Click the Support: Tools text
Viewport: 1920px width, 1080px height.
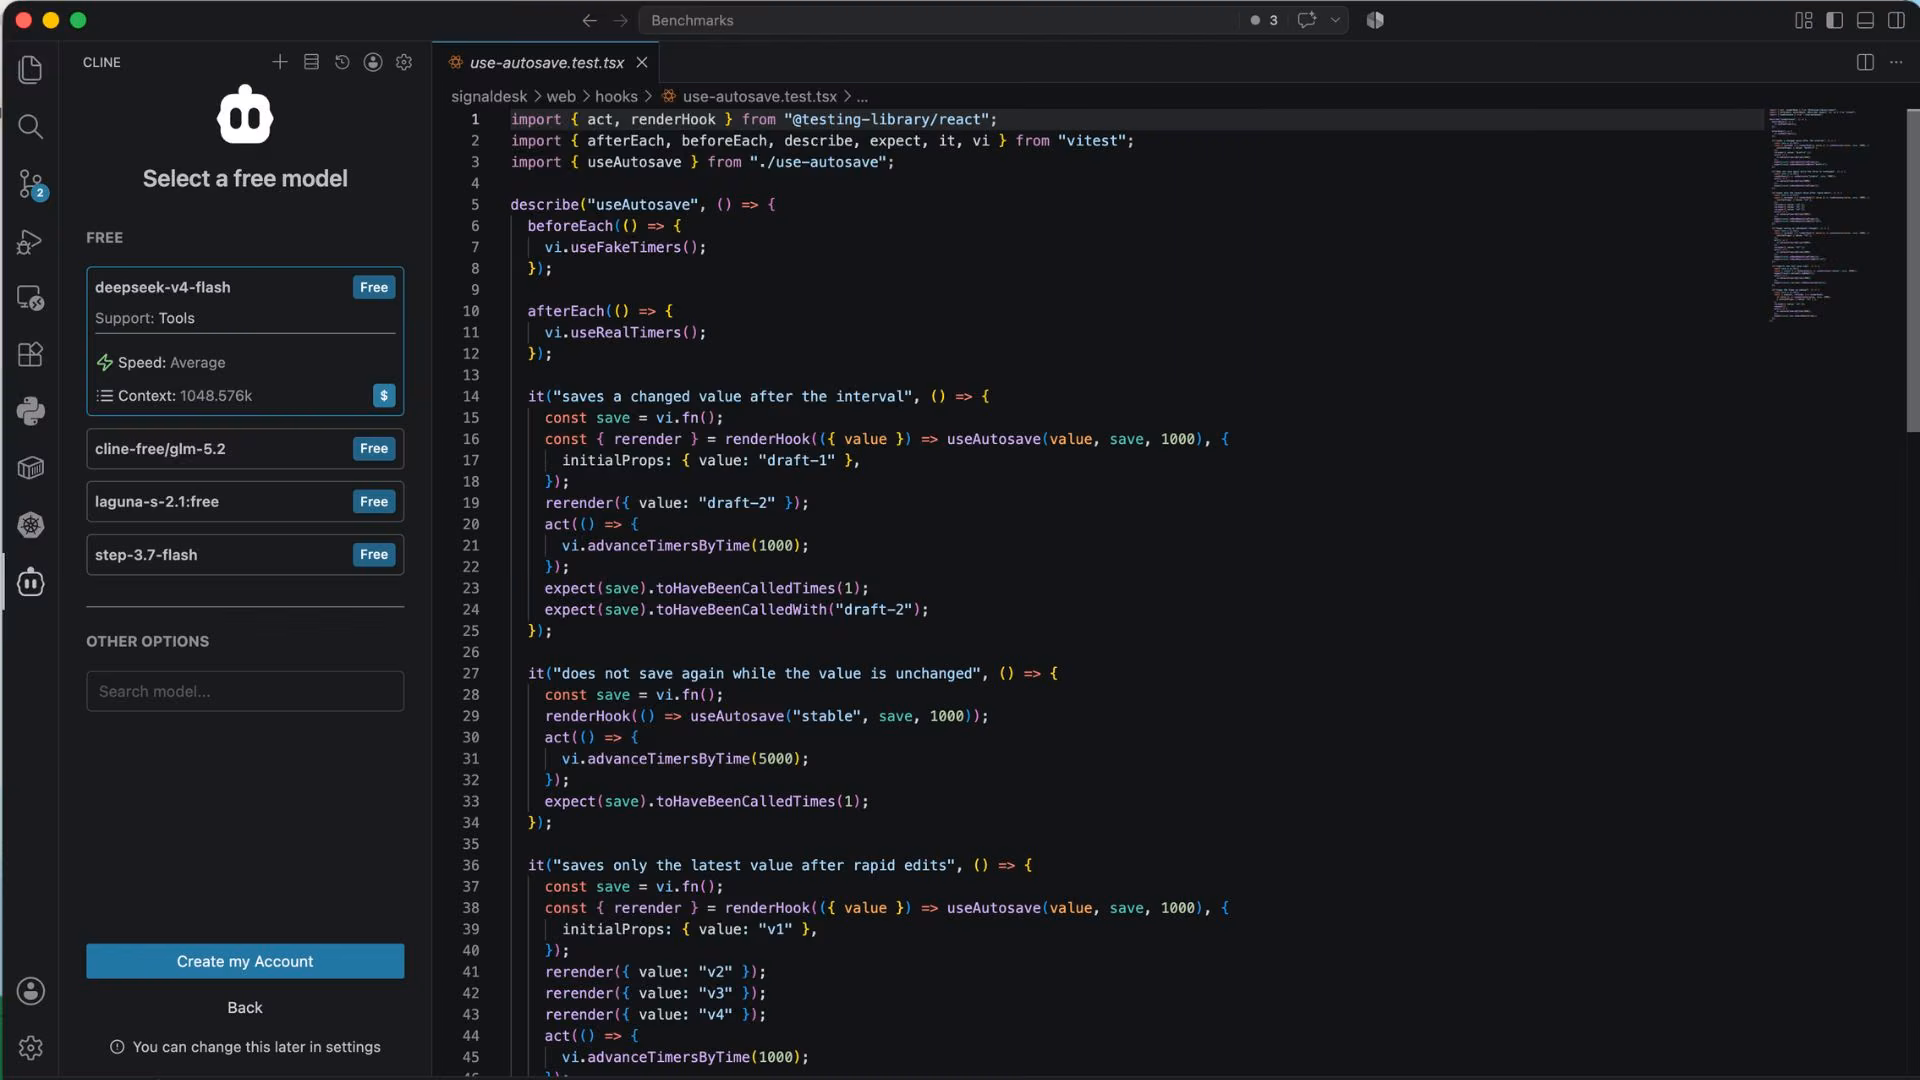tap(145, 318)
